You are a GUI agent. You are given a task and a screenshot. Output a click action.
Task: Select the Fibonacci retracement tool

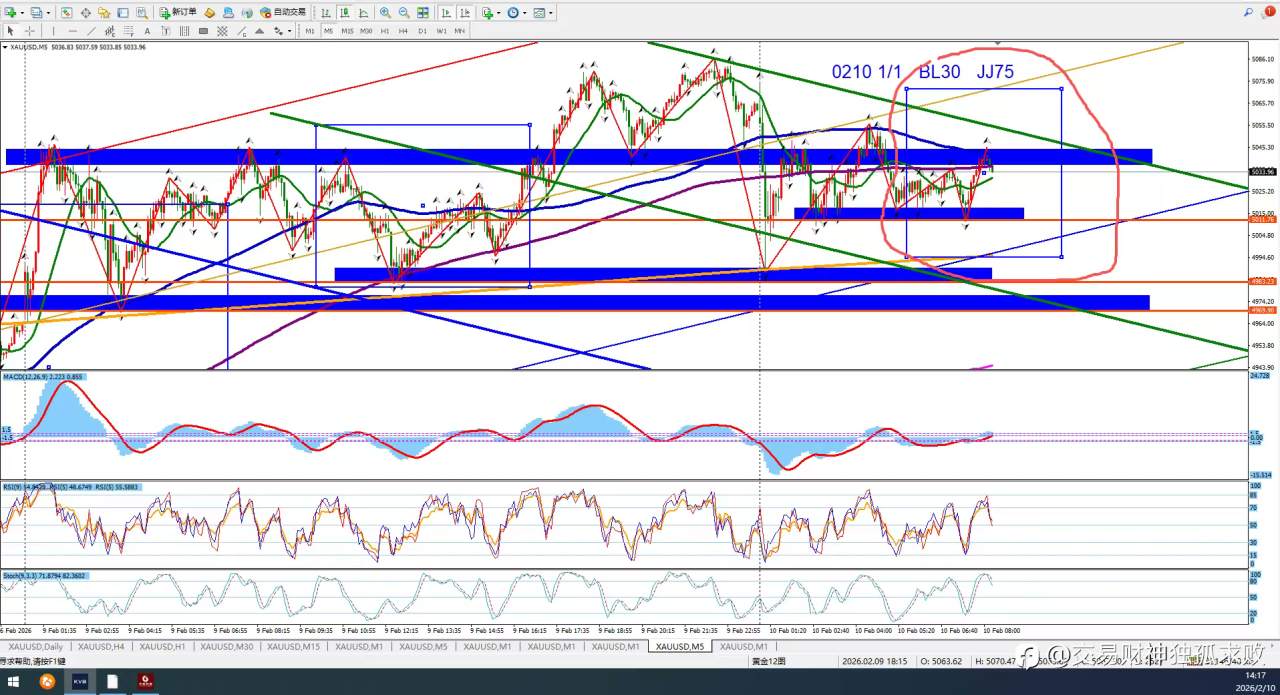point(128,31)
